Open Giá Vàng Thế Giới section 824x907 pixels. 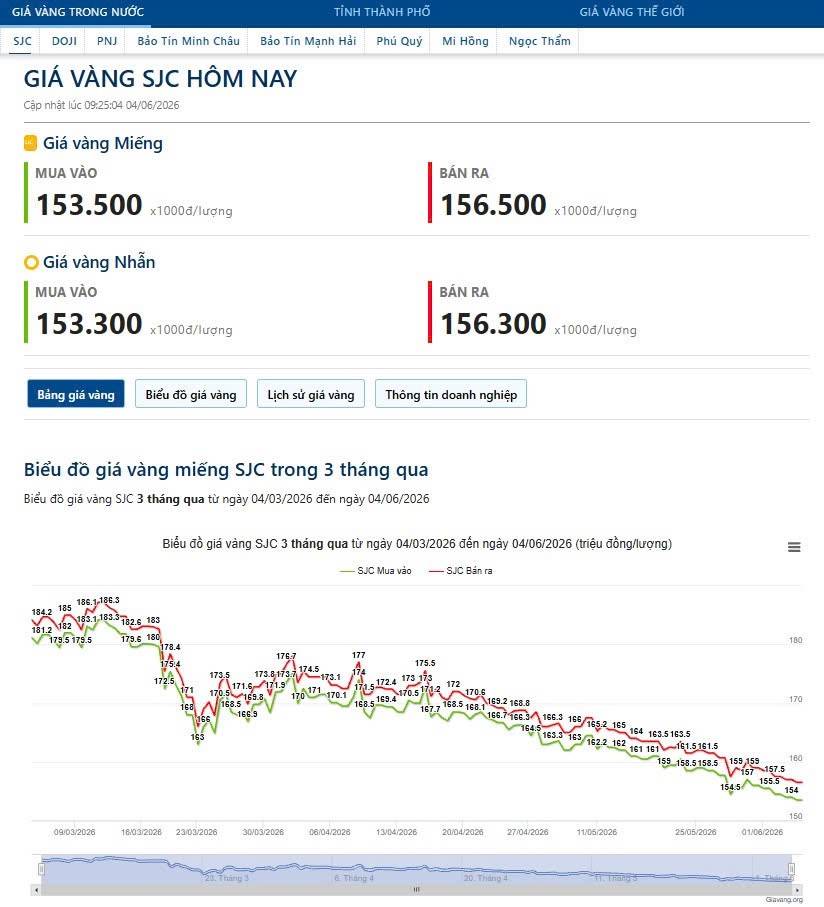[632, 12]
